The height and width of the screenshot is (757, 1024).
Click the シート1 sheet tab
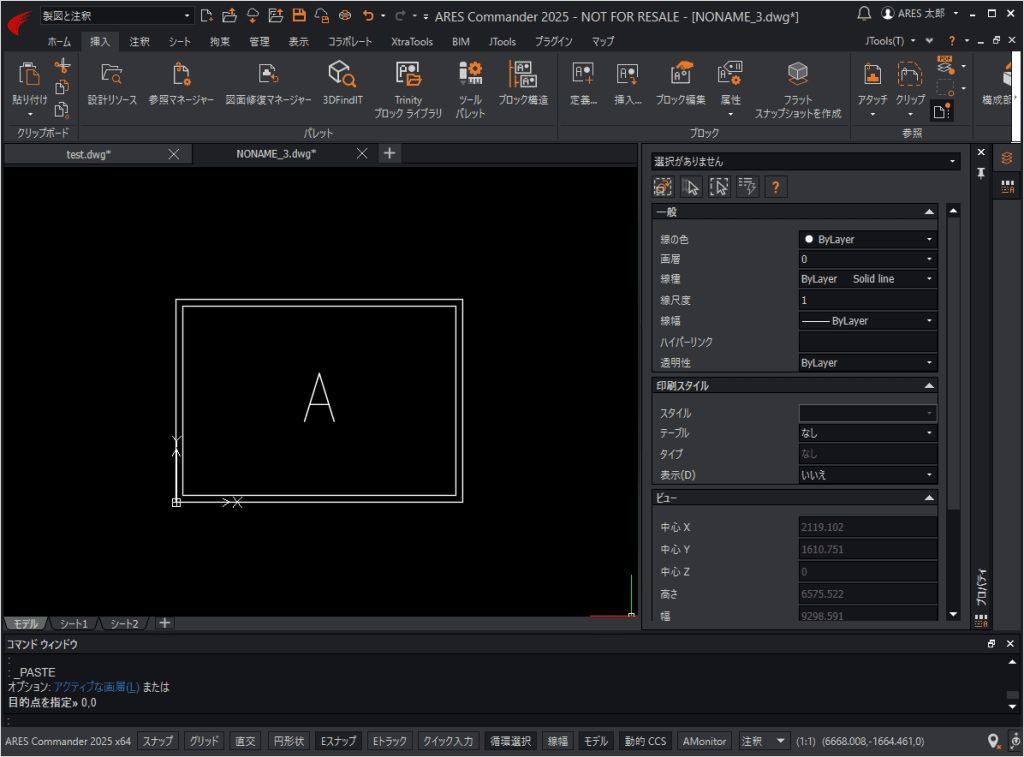74,624
